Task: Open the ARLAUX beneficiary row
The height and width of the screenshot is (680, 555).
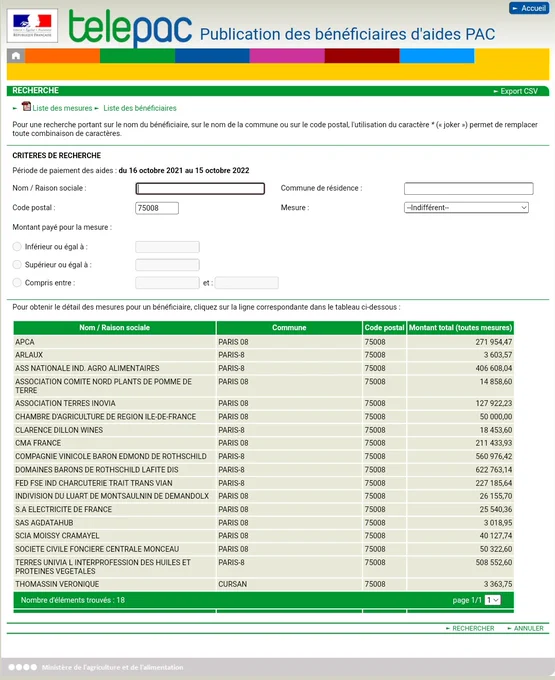Action: (x=264, y=355)
